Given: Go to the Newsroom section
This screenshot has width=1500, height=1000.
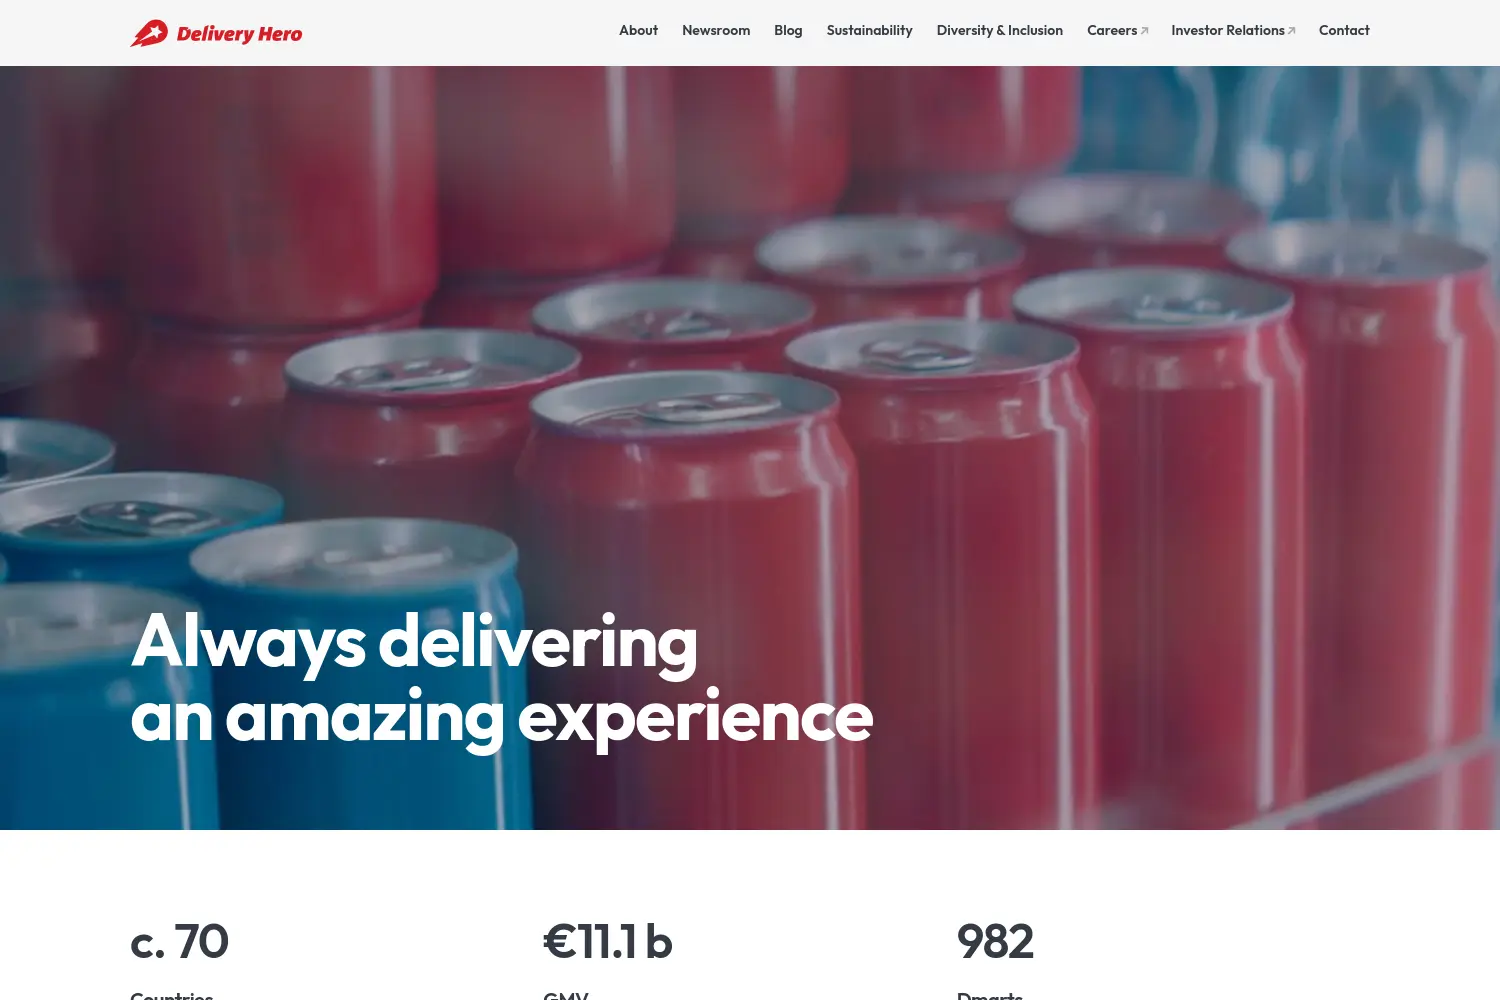Looking at the screenshot, I should point(716,31).
